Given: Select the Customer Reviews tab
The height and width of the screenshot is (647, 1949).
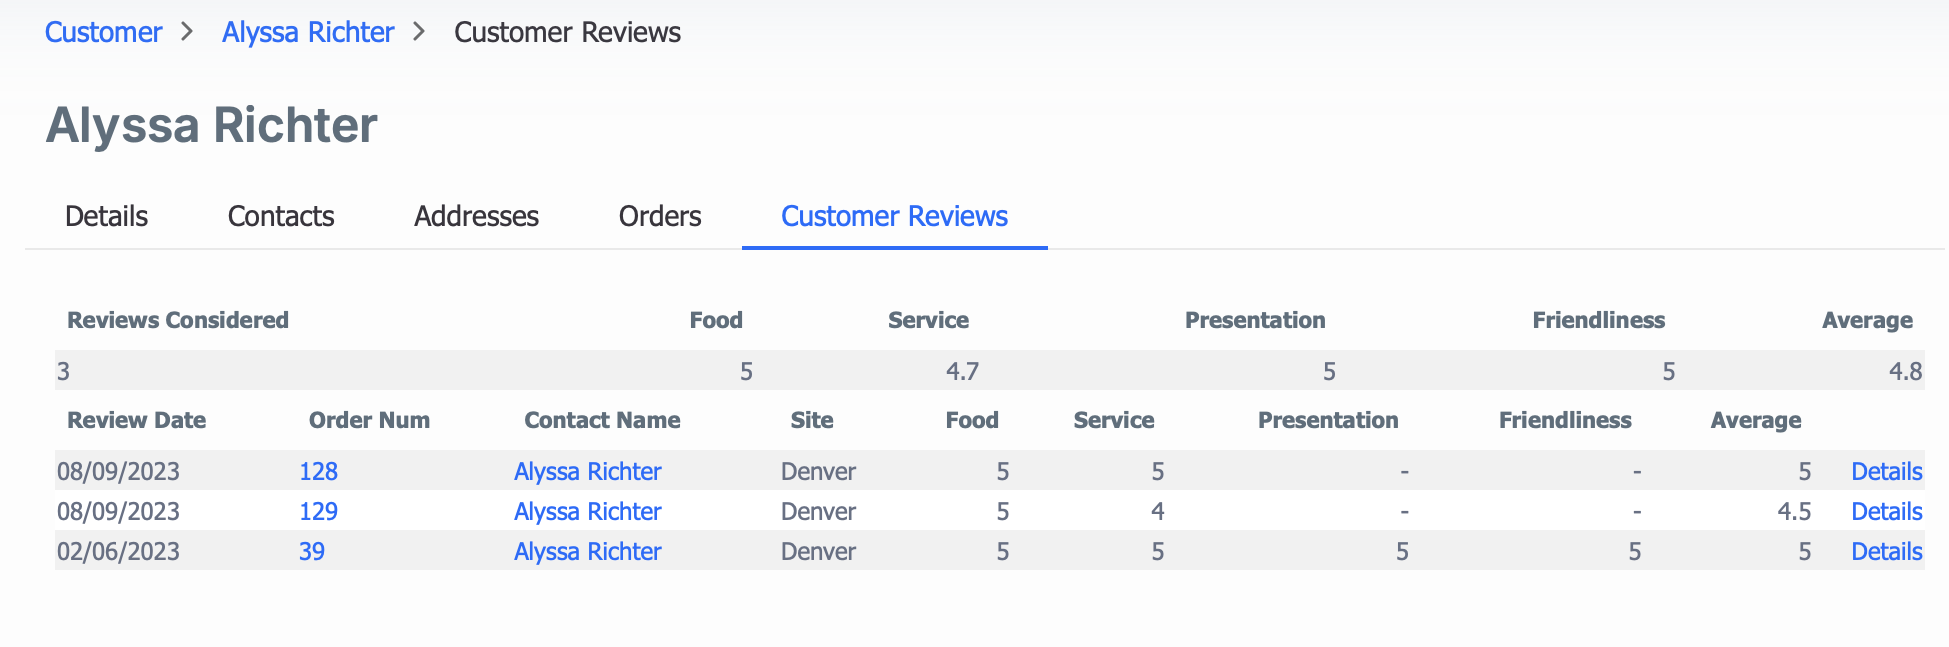Looking at the screenshot, I should tap(894, 216).
